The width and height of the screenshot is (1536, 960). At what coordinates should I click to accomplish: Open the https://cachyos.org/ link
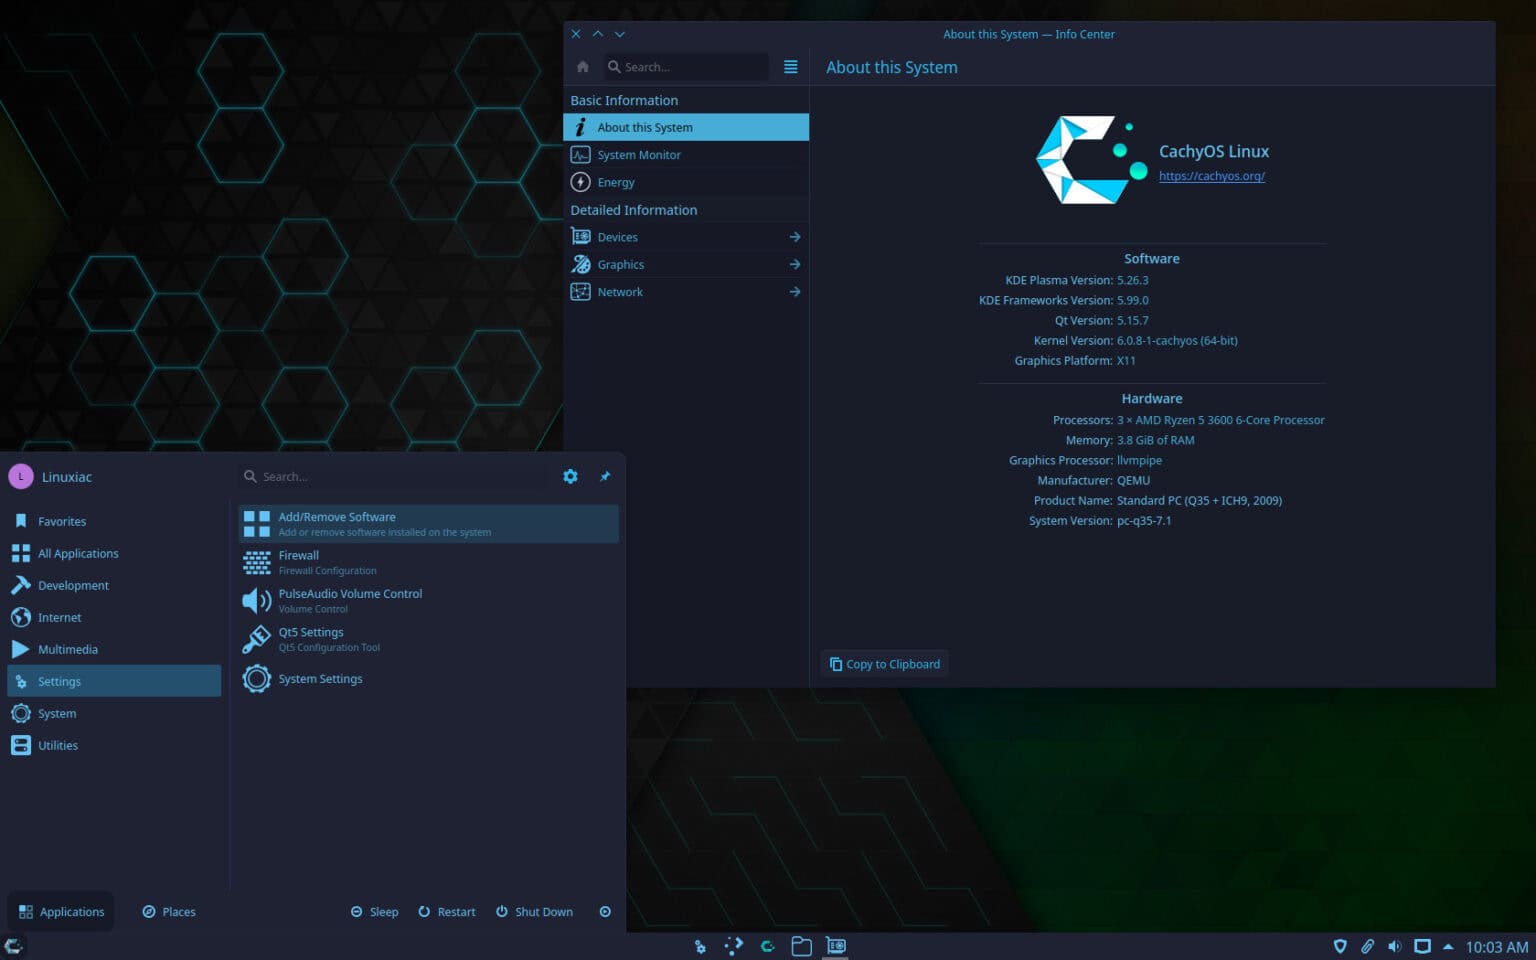(1212, 176)
